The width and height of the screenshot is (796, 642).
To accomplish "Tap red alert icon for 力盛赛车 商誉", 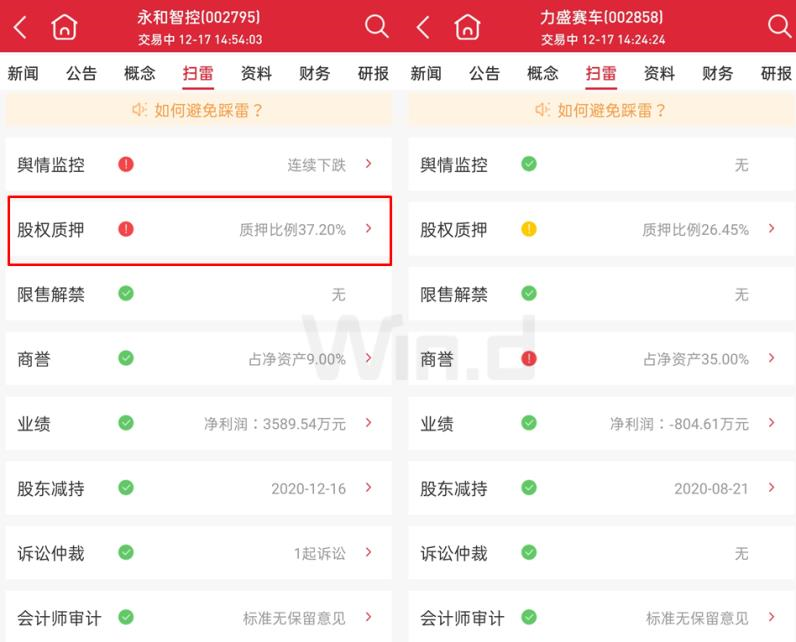I will [529, 358].
